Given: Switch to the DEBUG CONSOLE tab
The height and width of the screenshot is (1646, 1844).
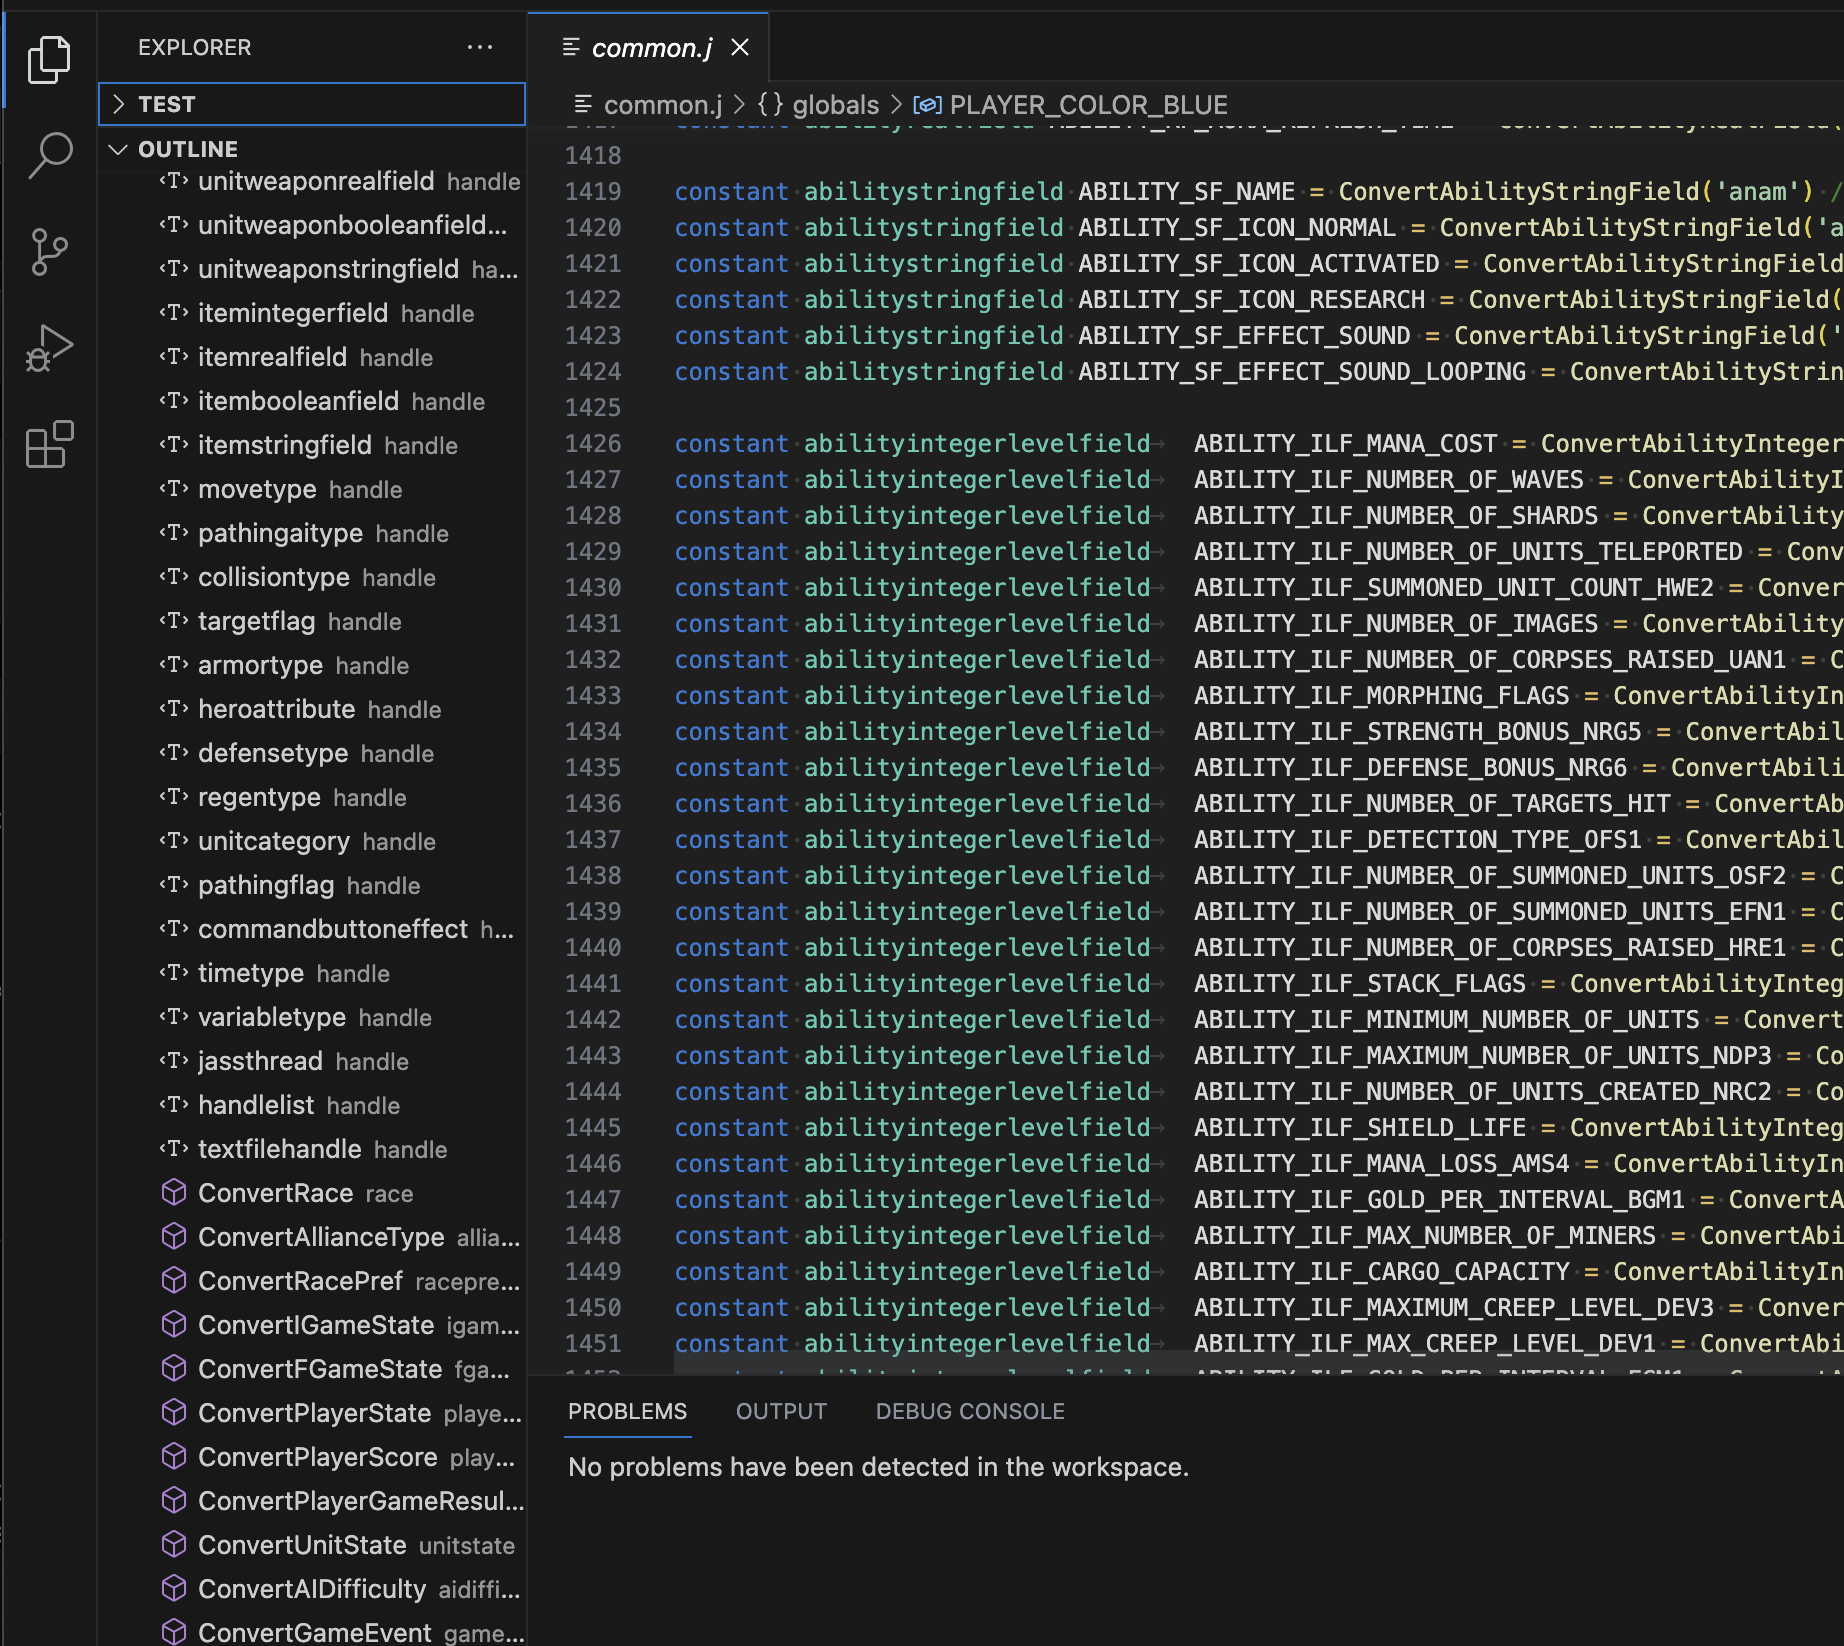Looking at the screenshot, I should pos(969,1411).
